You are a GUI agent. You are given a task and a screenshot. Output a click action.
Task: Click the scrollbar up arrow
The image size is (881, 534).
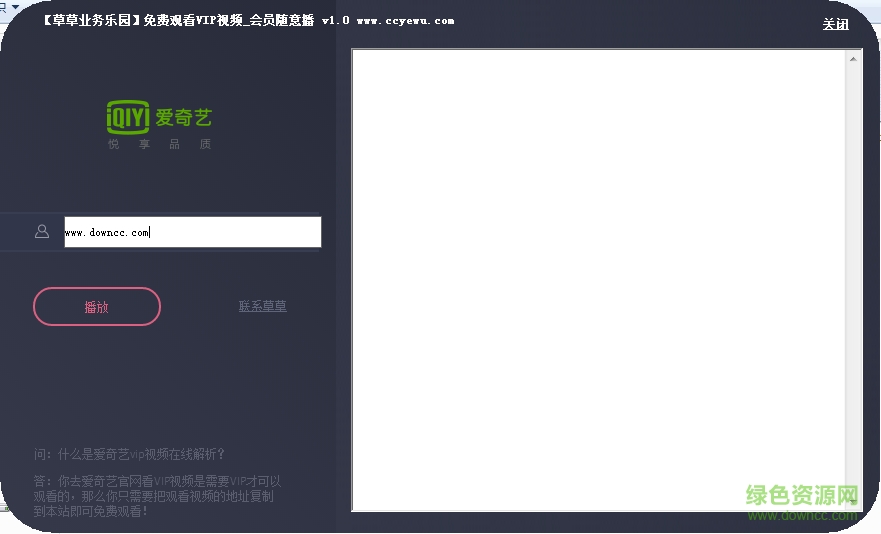point(853,59)
